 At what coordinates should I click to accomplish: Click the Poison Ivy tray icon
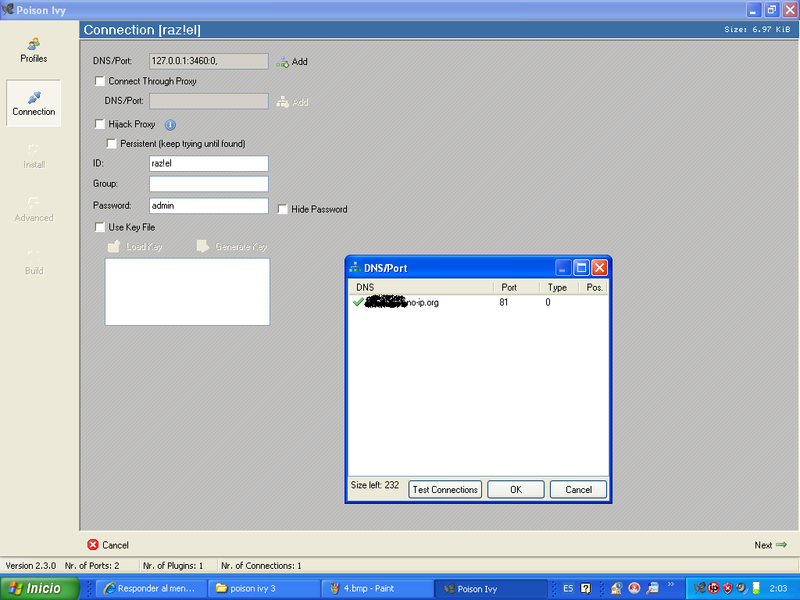(699, 588)
